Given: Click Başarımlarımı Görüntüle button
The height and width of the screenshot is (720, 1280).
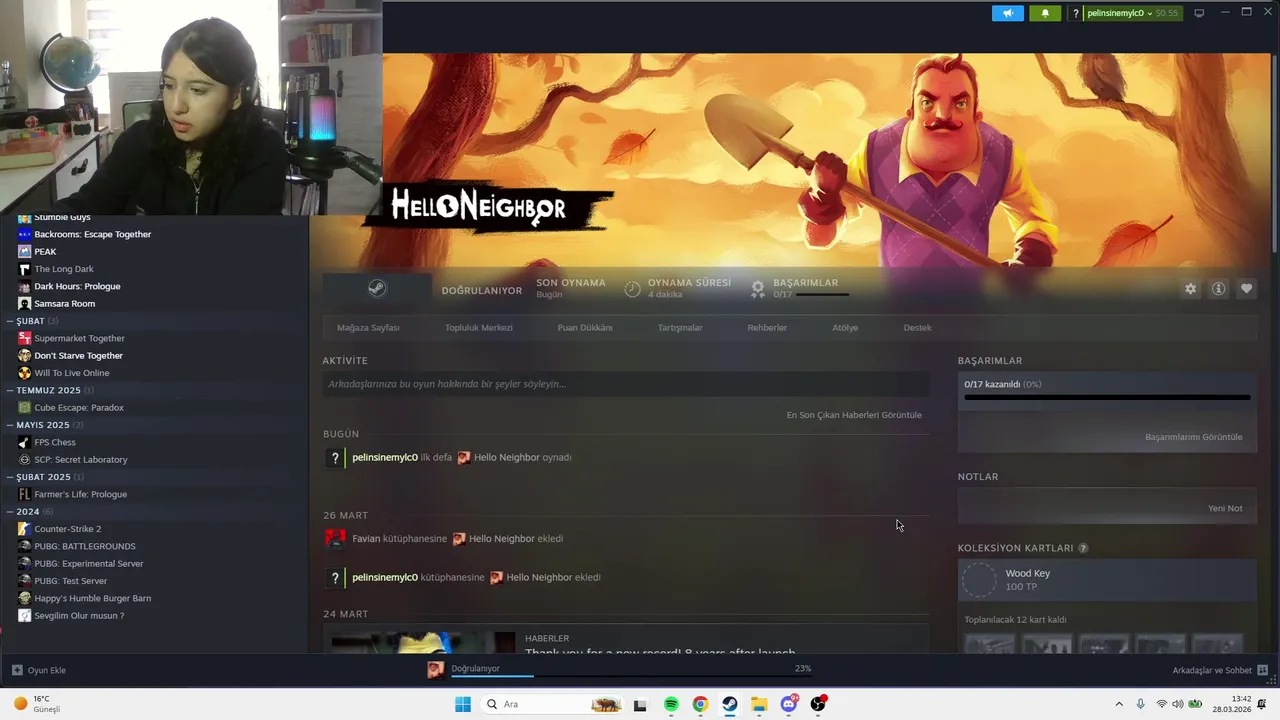Looking at the screenshot, I should click(x=1194, y=437).
